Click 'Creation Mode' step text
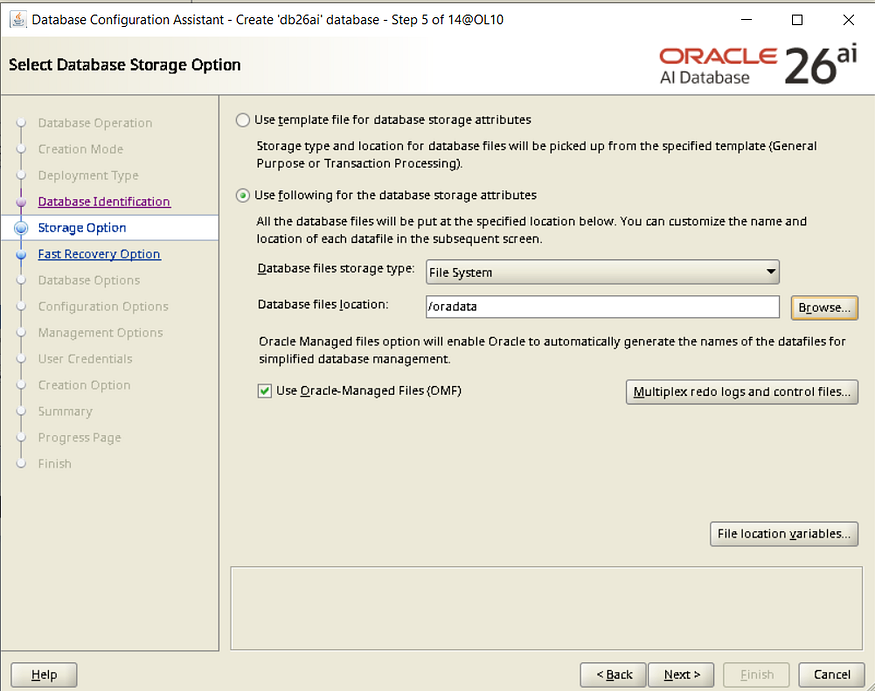 click(80, 149)
